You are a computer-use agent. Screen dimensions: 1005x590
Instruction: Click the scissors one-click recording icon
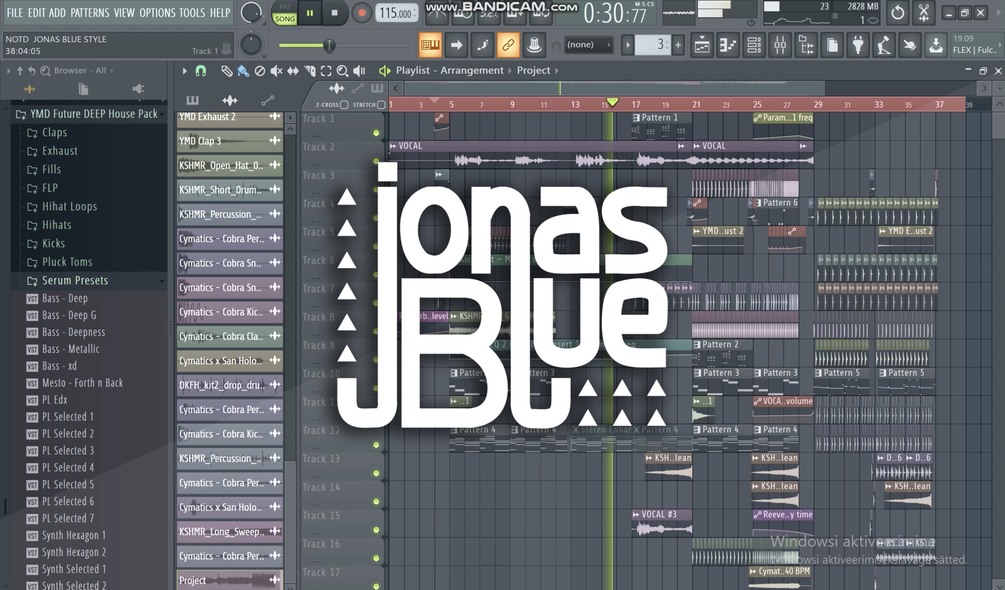pos(924,12)
